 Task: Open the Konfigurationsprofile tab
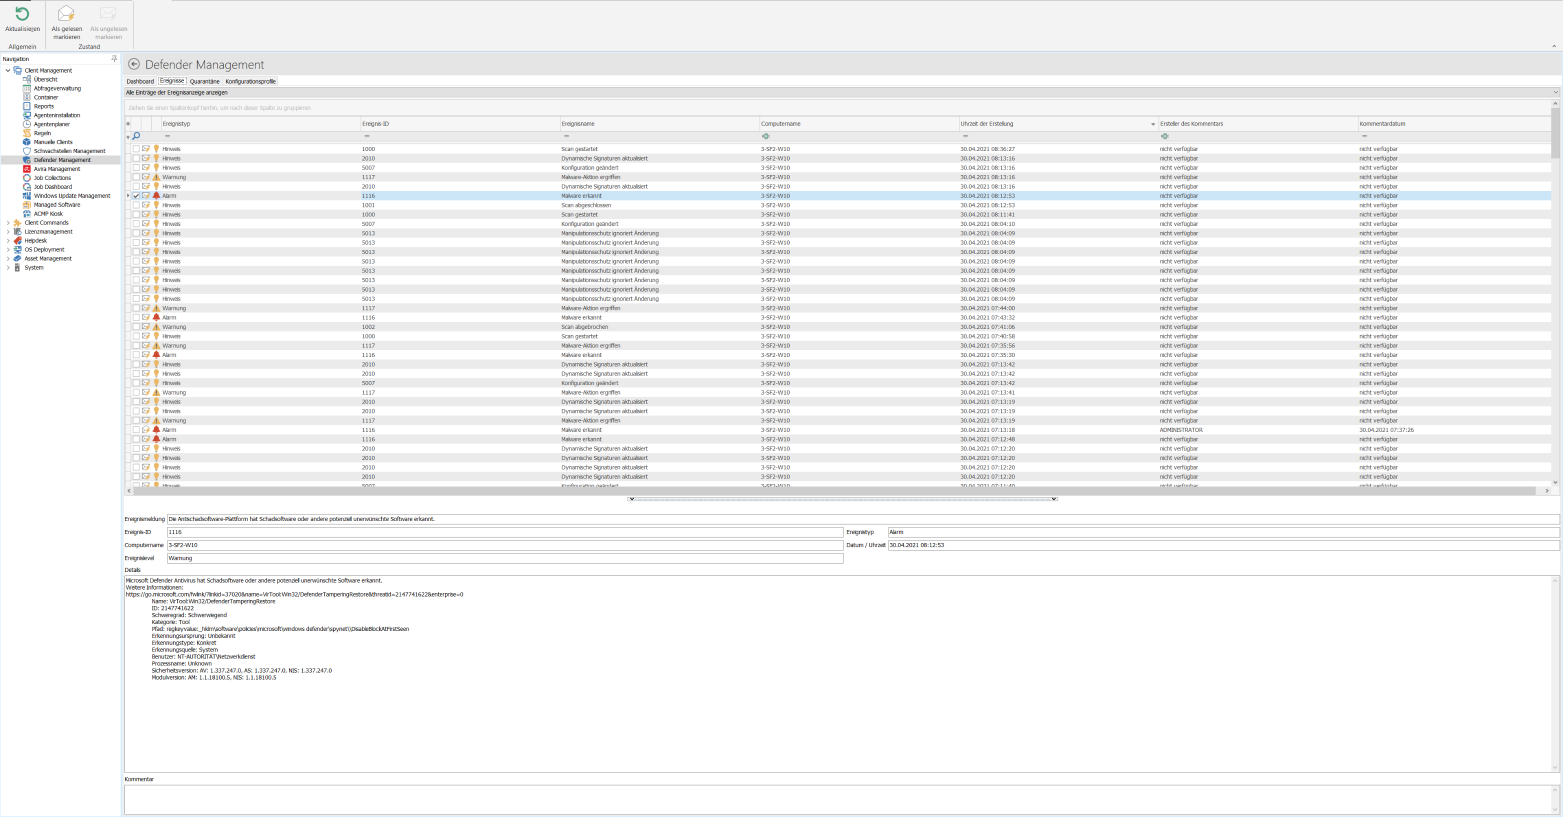251,81
